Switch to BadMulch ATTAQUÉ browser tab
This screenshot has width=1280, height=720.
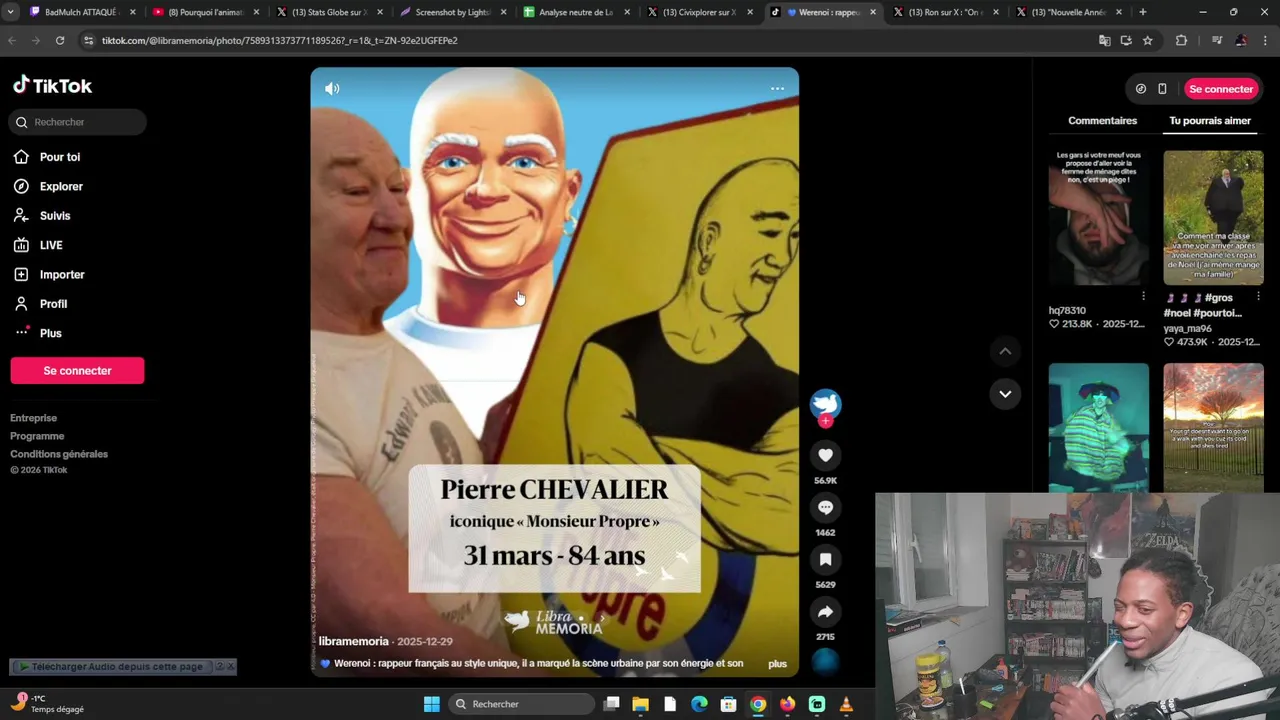(81, 12)
